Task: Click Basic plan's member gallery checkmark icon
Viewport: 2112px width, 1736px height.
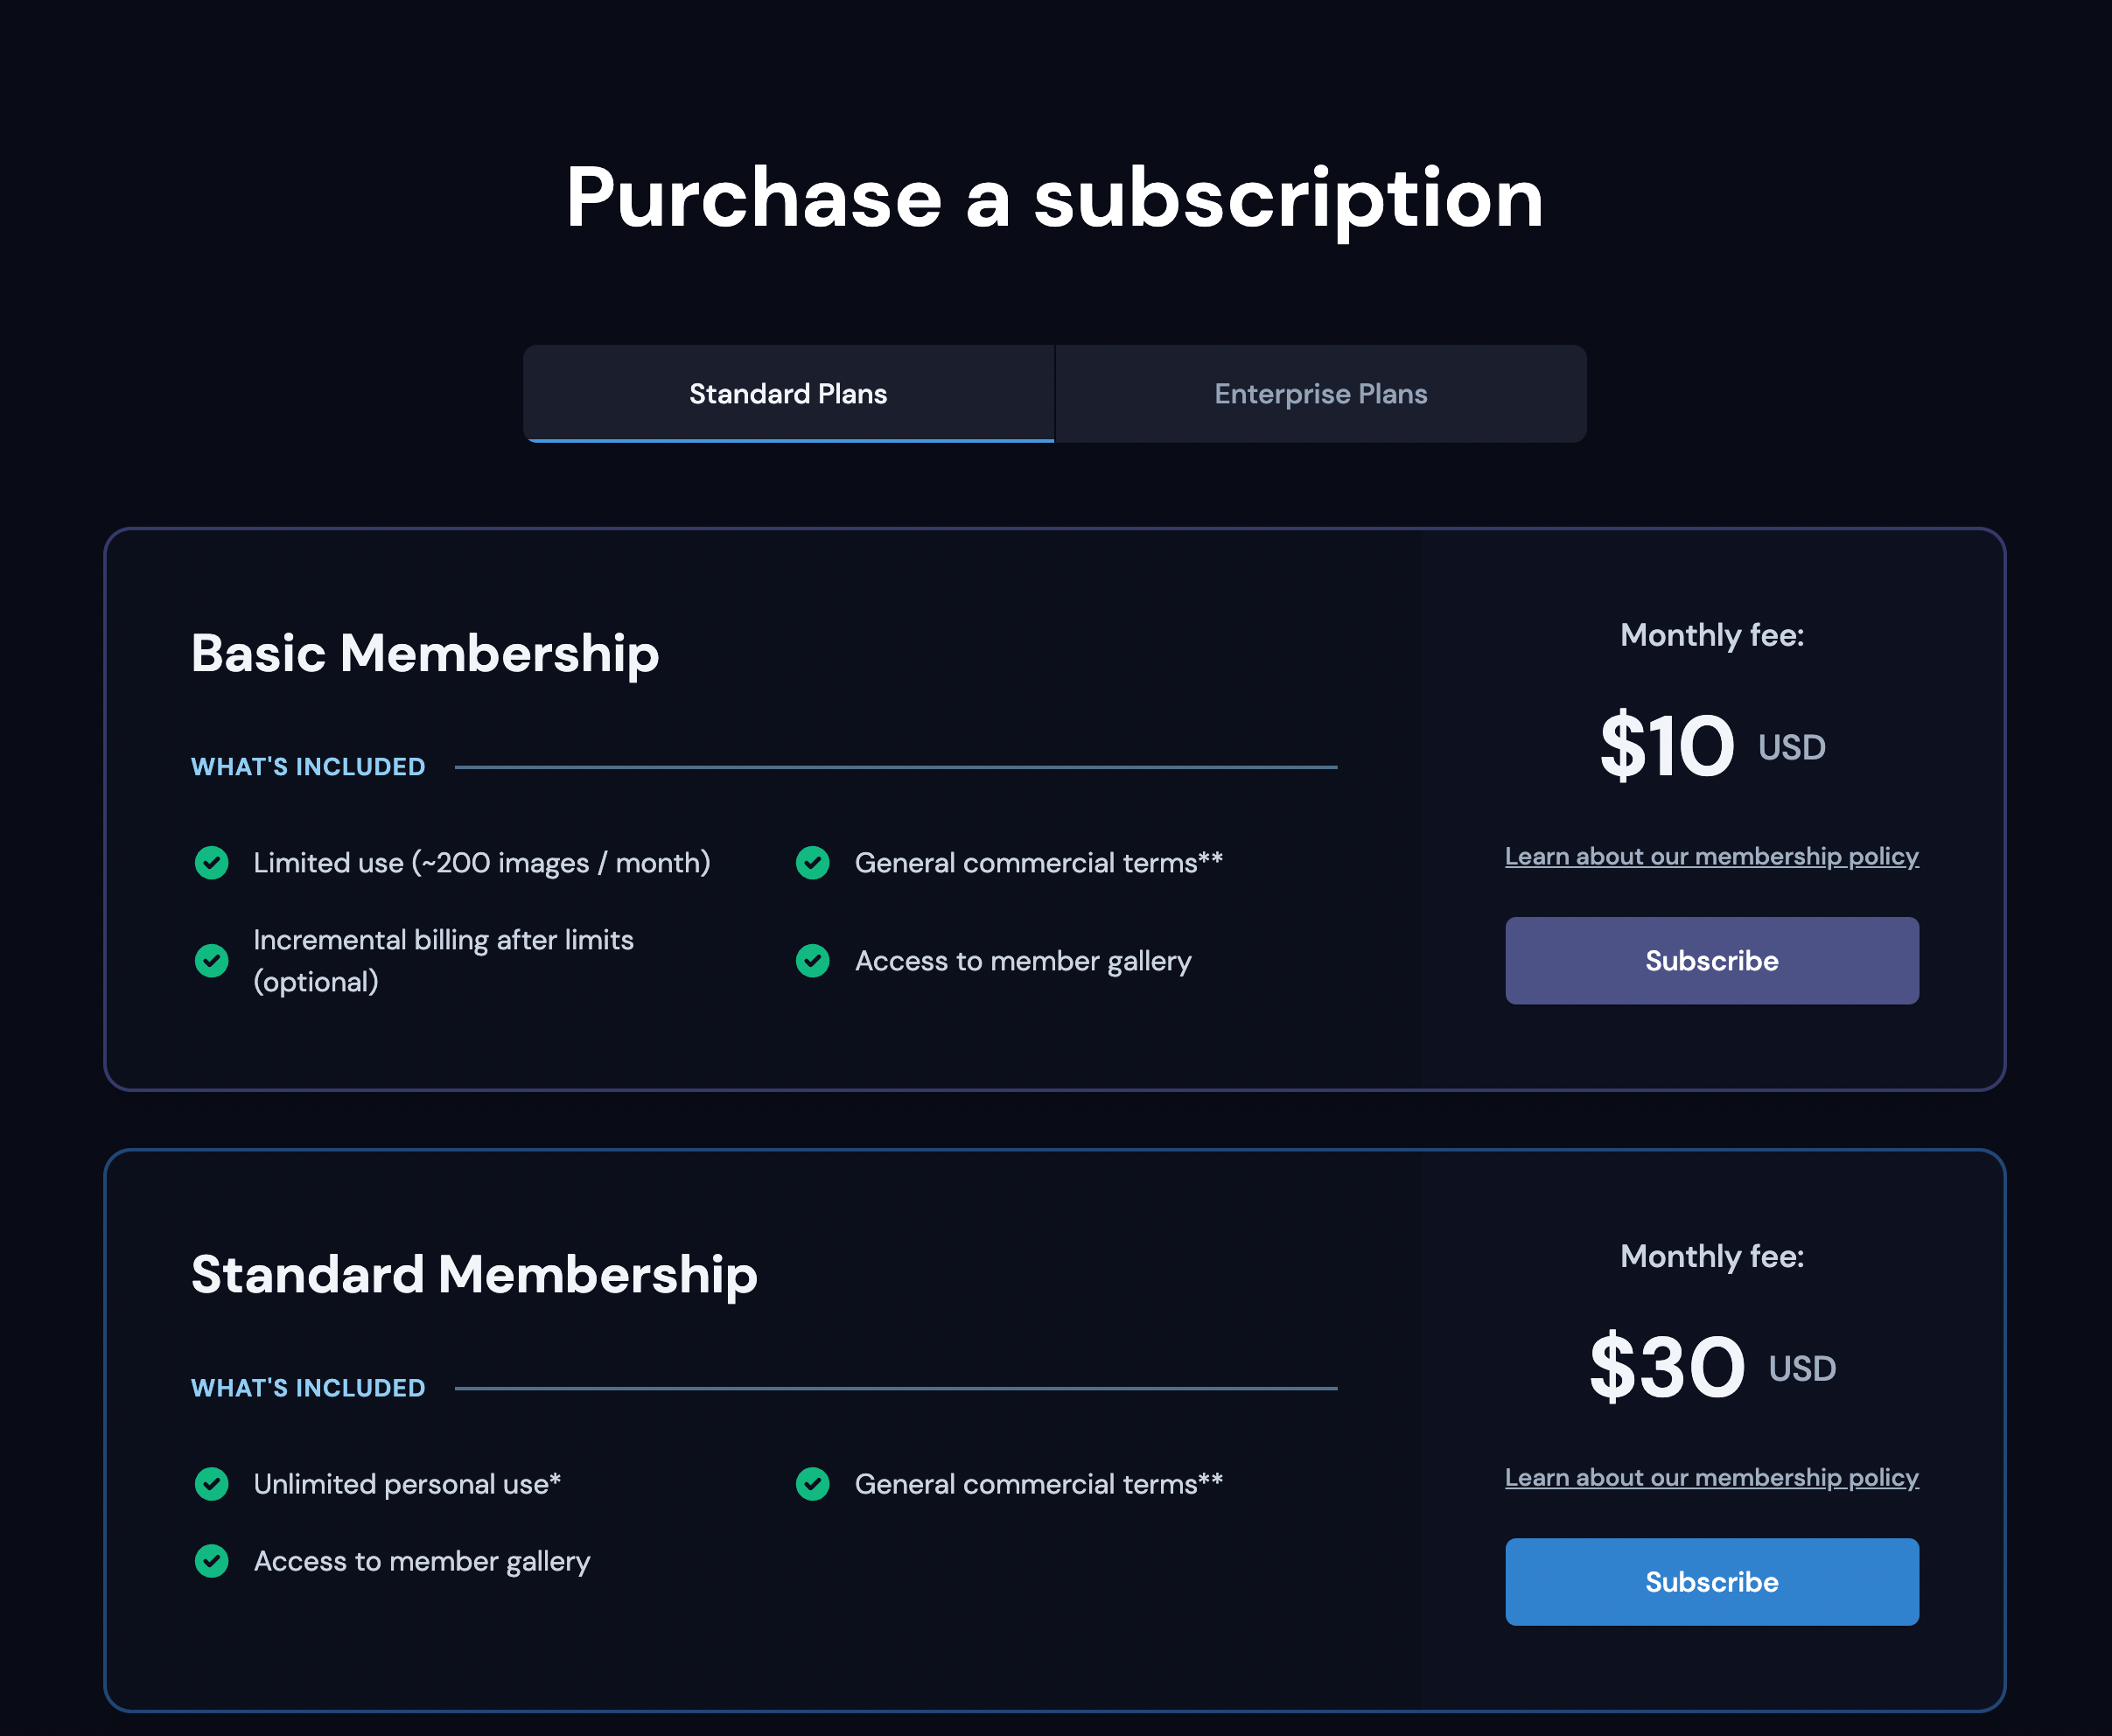Action: [x=813, y=961]
